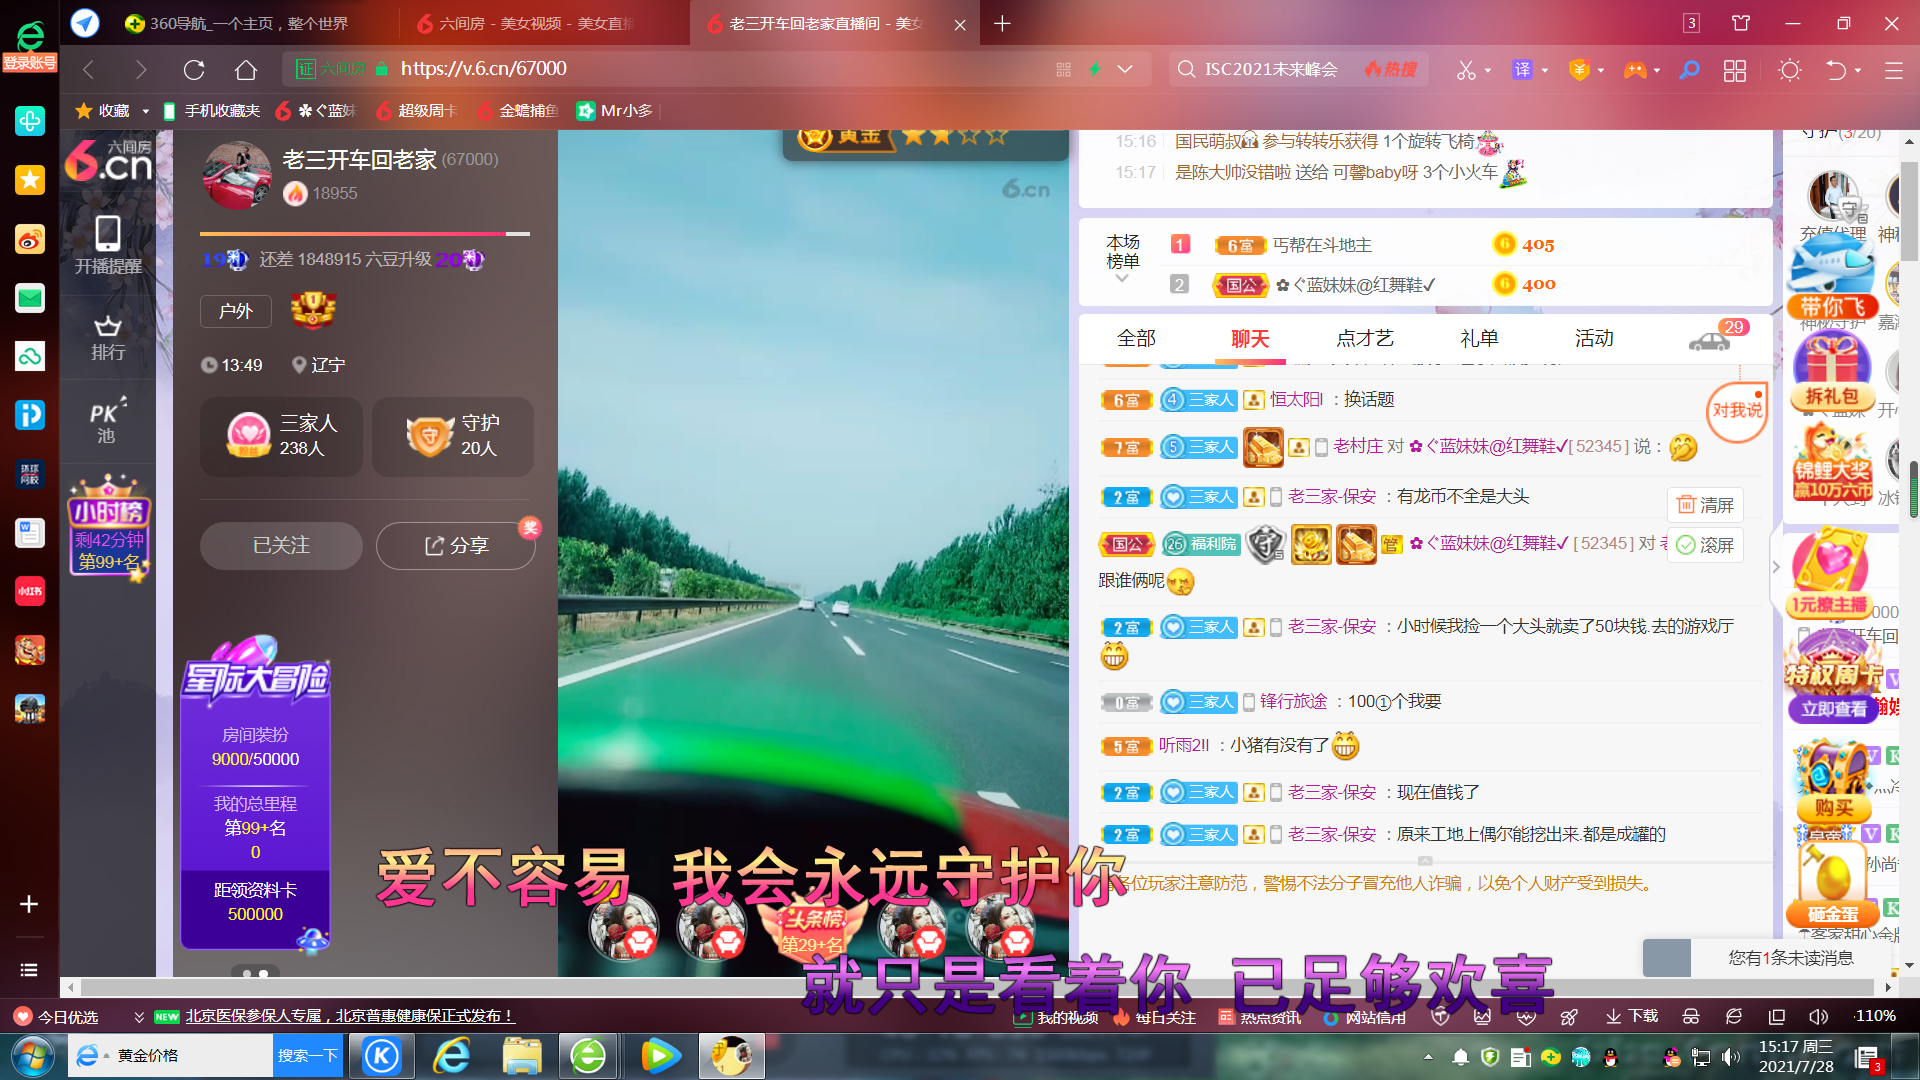Expand the 本场榜单 ranking chevron

(1122, 279)
